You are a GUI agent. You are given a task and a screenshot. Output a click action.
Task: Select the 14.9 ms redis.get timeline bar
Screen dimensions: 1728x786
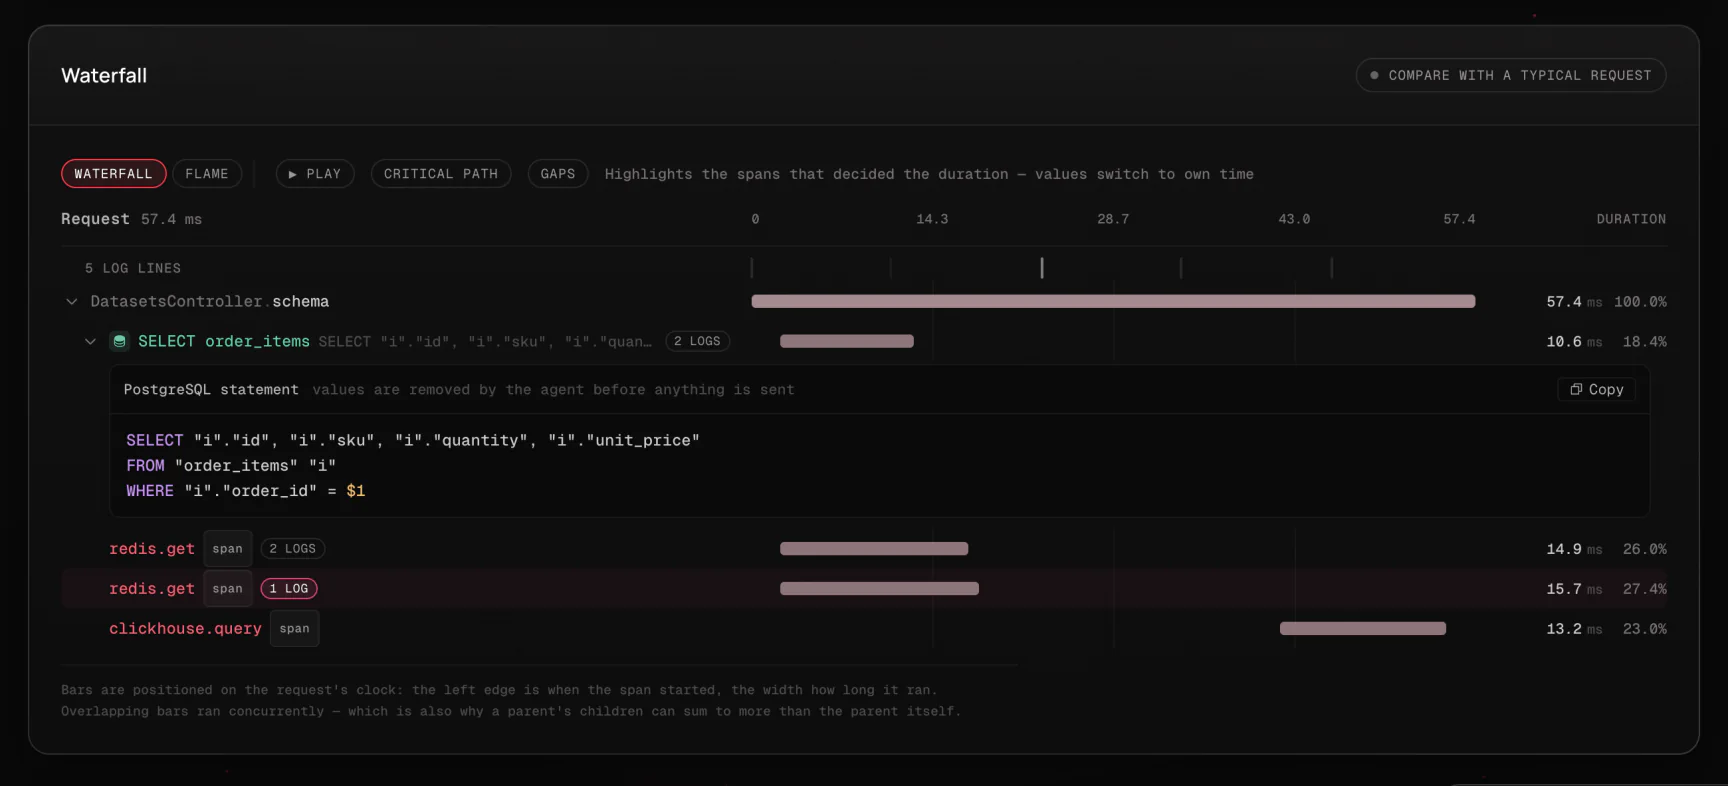tap(874, 548)
